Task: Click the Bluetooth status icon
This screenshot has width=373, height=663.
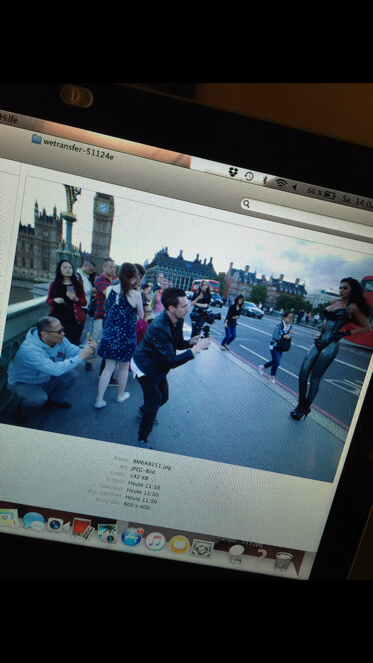Action: coord(265,180)
